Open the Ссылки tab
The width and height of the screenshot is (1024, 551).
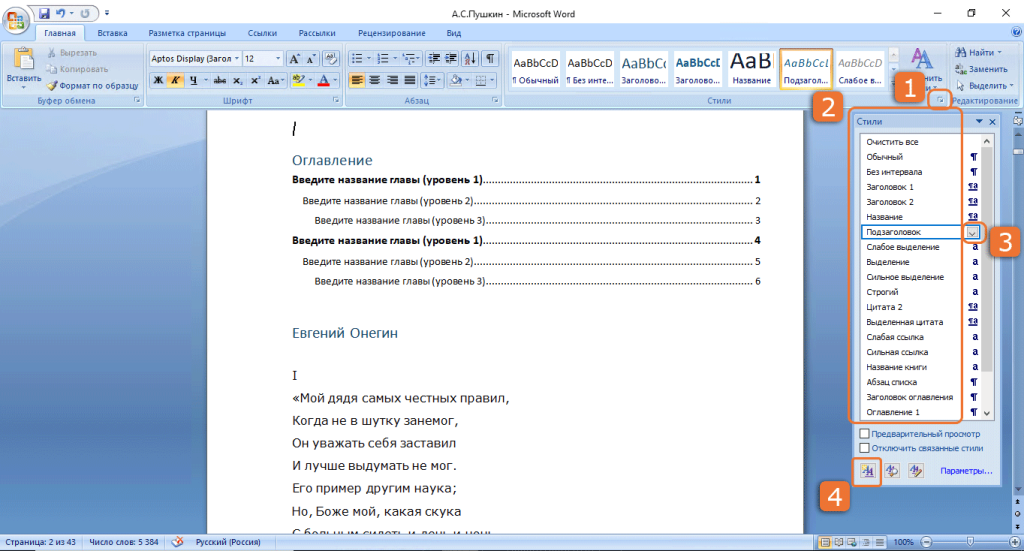click(262, 33)
